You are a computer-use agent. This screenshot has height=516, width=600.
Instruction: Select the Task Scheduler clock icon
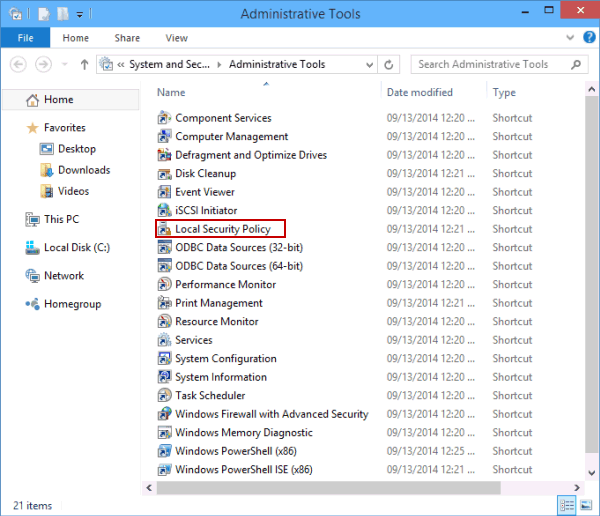click(165, 395)
